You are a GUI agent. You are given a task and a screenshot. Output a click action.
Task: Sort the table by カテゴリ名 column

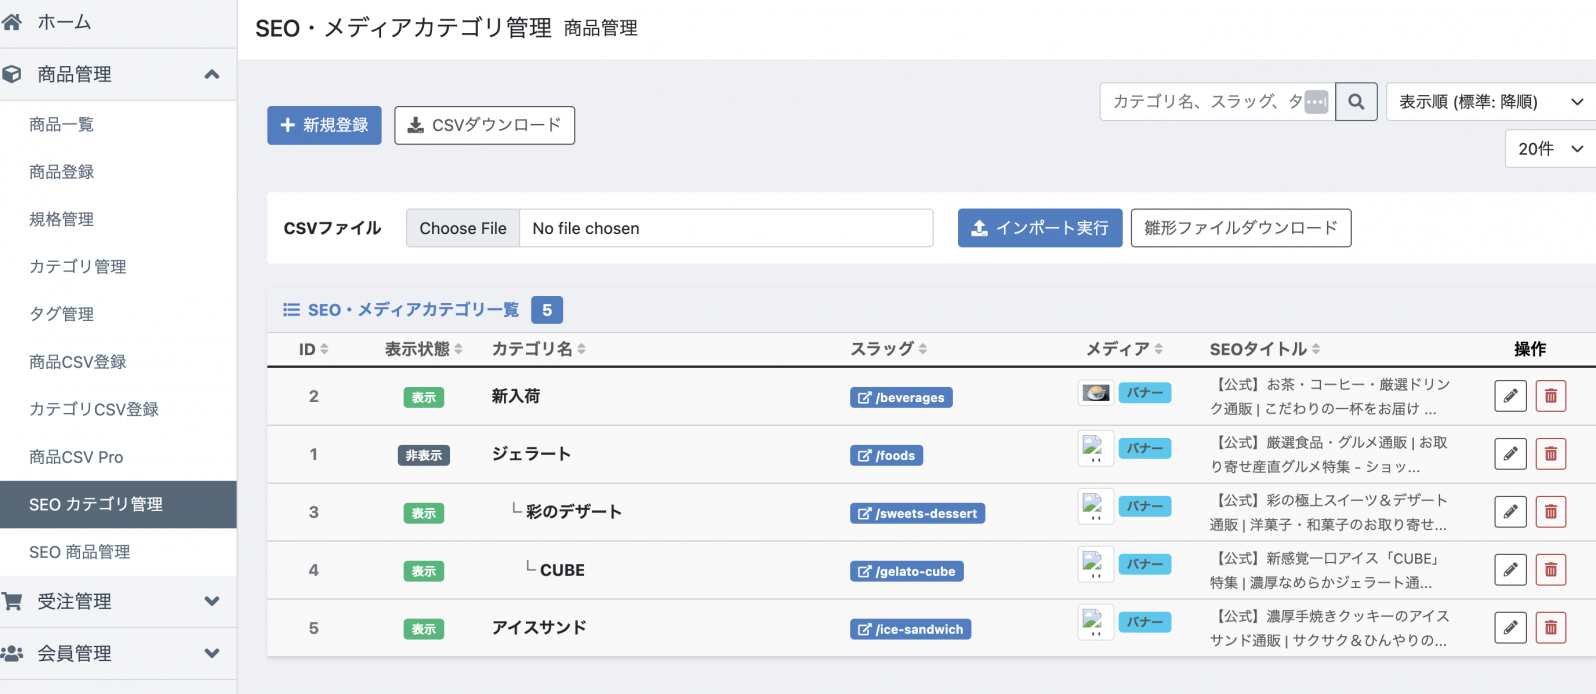pyautogui.click(x=539, y=349)
